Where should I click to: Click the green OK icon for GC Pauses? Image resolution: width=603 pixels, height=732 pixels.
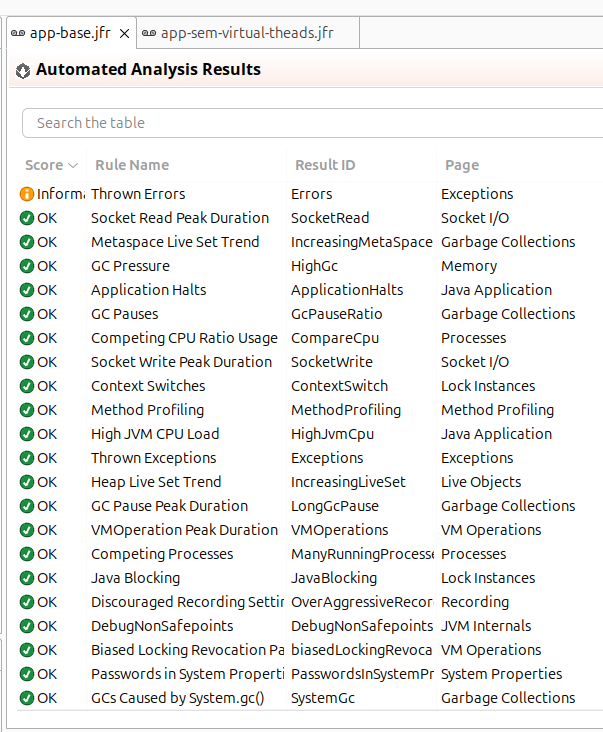click(27, 314)
